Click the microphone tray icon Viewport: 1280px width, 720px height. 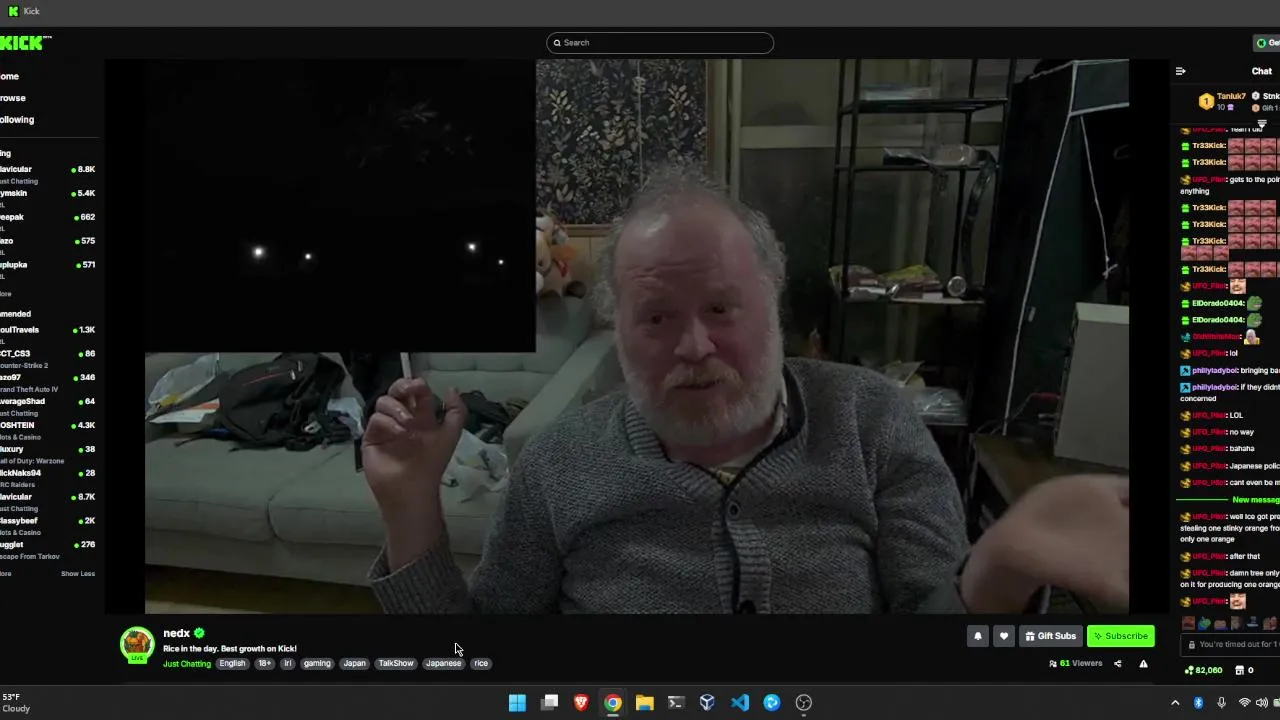[x=1221, y=703]
